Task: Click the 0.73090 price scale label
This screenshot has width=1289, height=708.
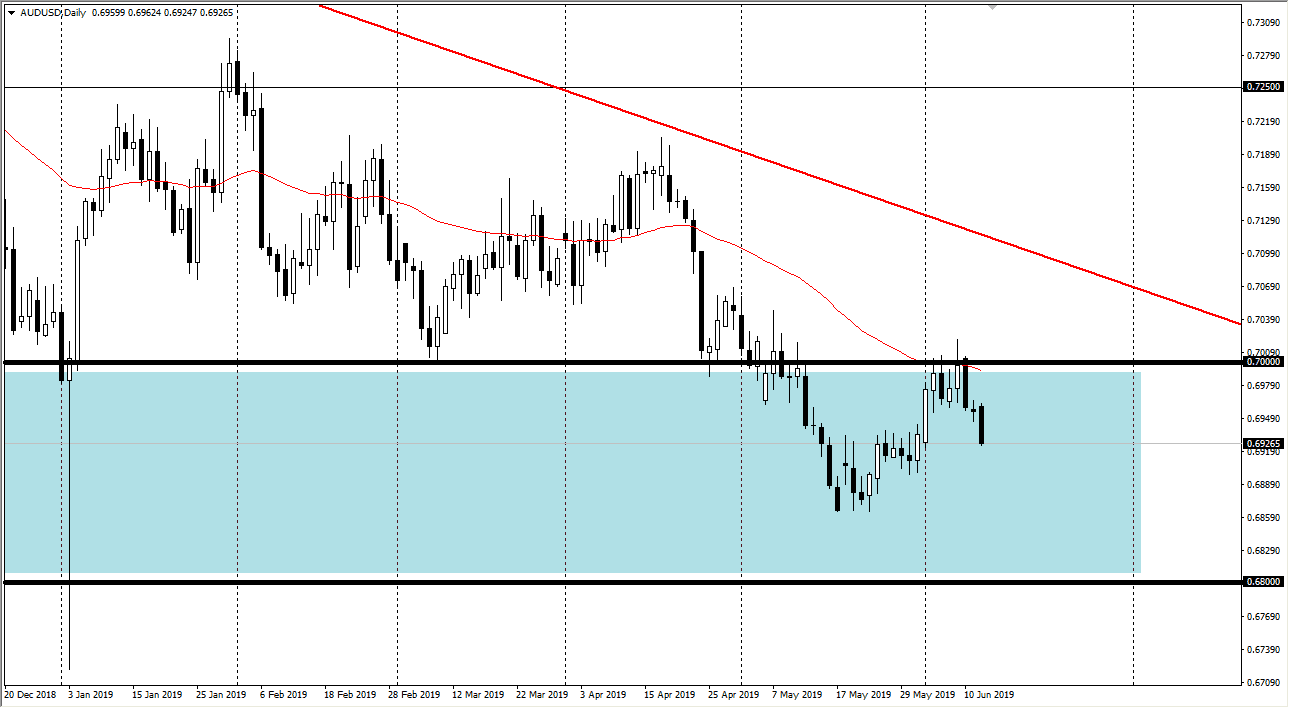Action: pyautogui.click(x=1263, y=22)
